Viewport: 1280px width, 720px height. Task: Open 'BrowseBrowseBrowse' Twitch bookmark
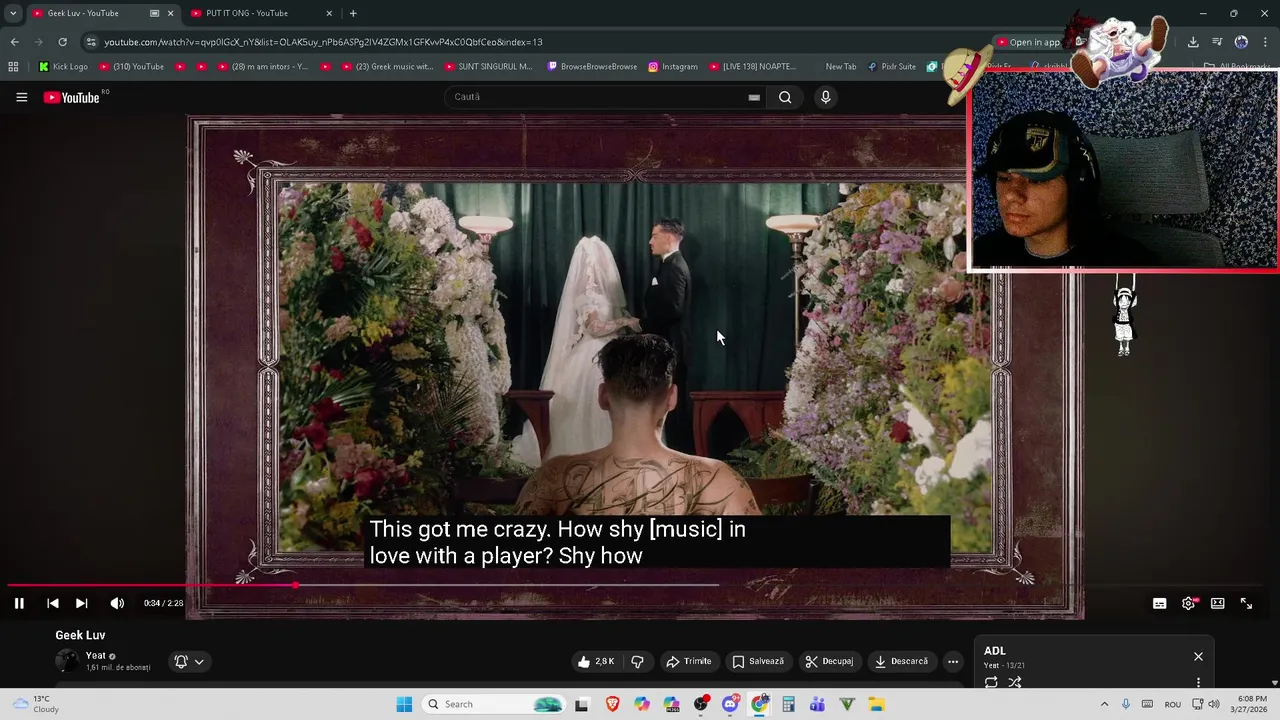pyautogui.click(x=592, y=67)
